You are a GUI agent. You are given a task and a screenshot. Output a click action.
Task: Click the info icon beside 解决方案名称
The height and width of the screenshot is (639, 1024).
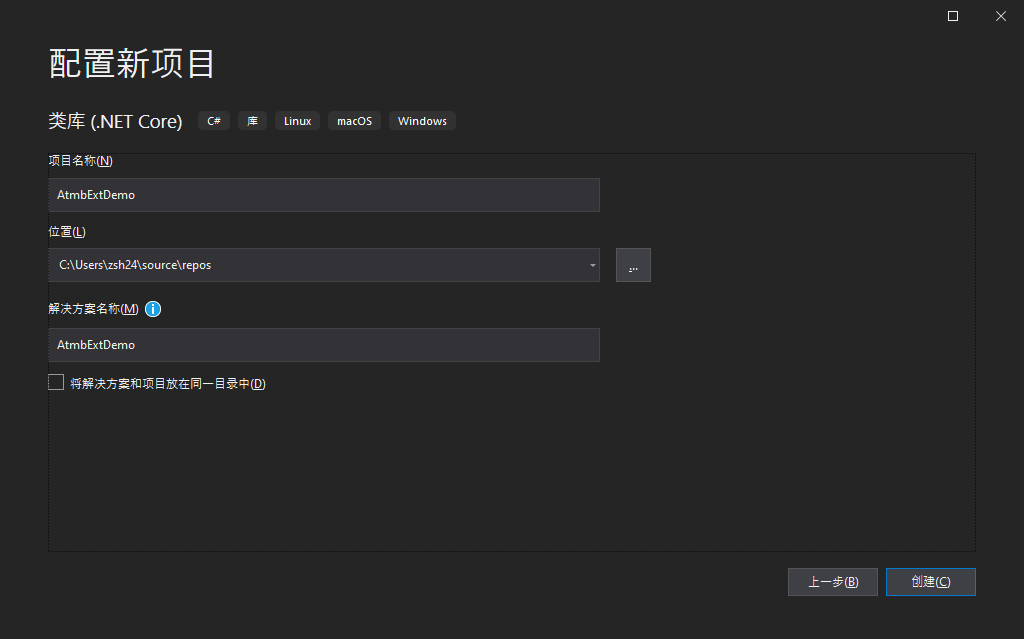coord(153,309)
